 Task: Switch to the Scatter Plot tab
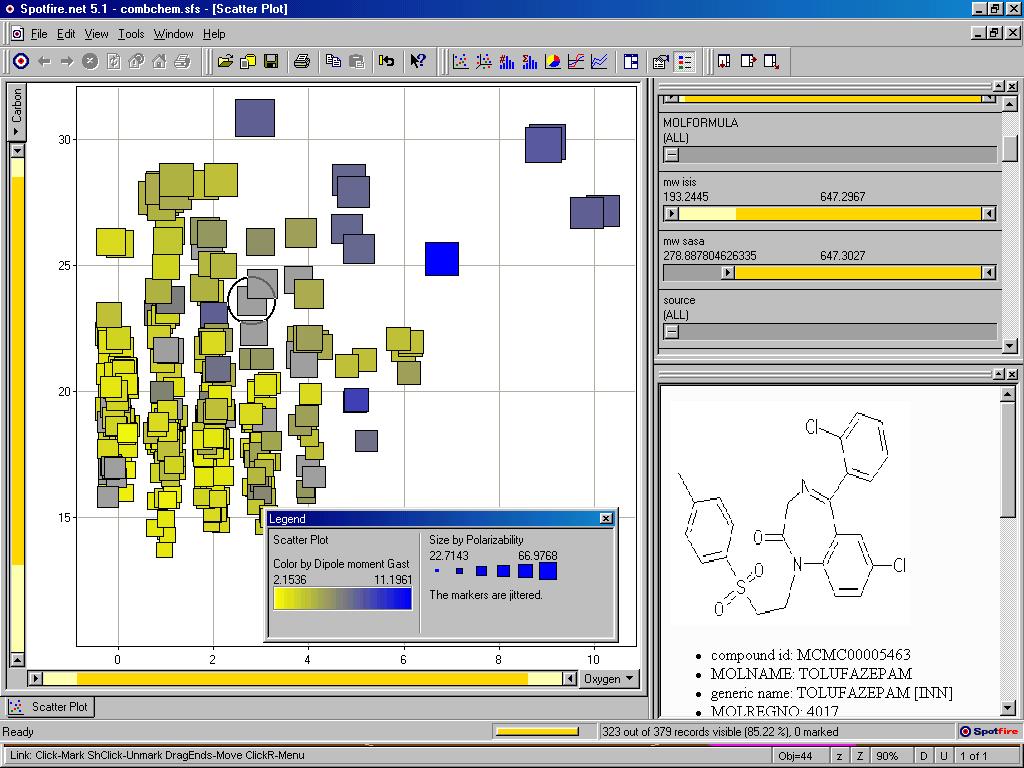click(50, 707)
